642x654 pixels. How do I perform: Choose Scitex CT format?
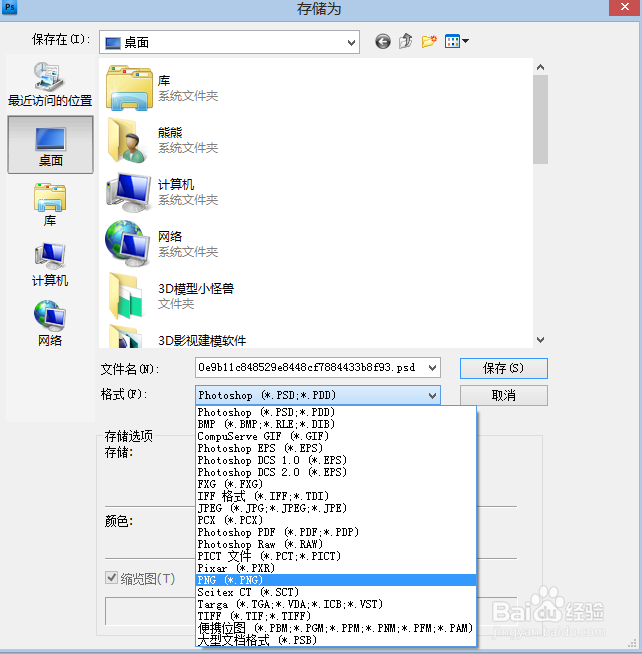336,592
